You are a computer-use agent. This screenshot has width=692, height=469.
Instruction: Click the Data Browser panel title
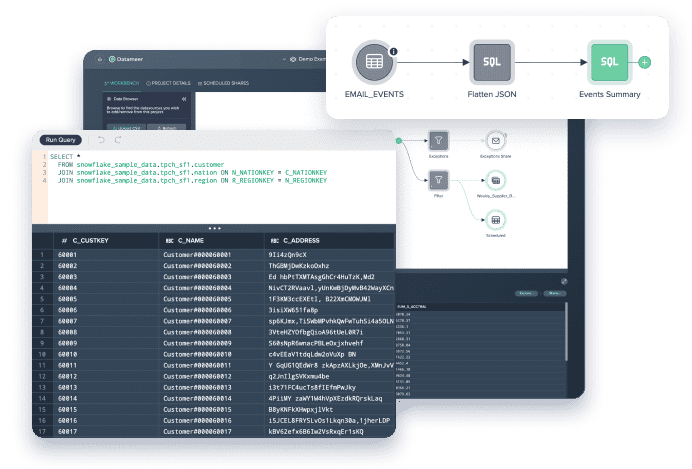tap(126, 99)
